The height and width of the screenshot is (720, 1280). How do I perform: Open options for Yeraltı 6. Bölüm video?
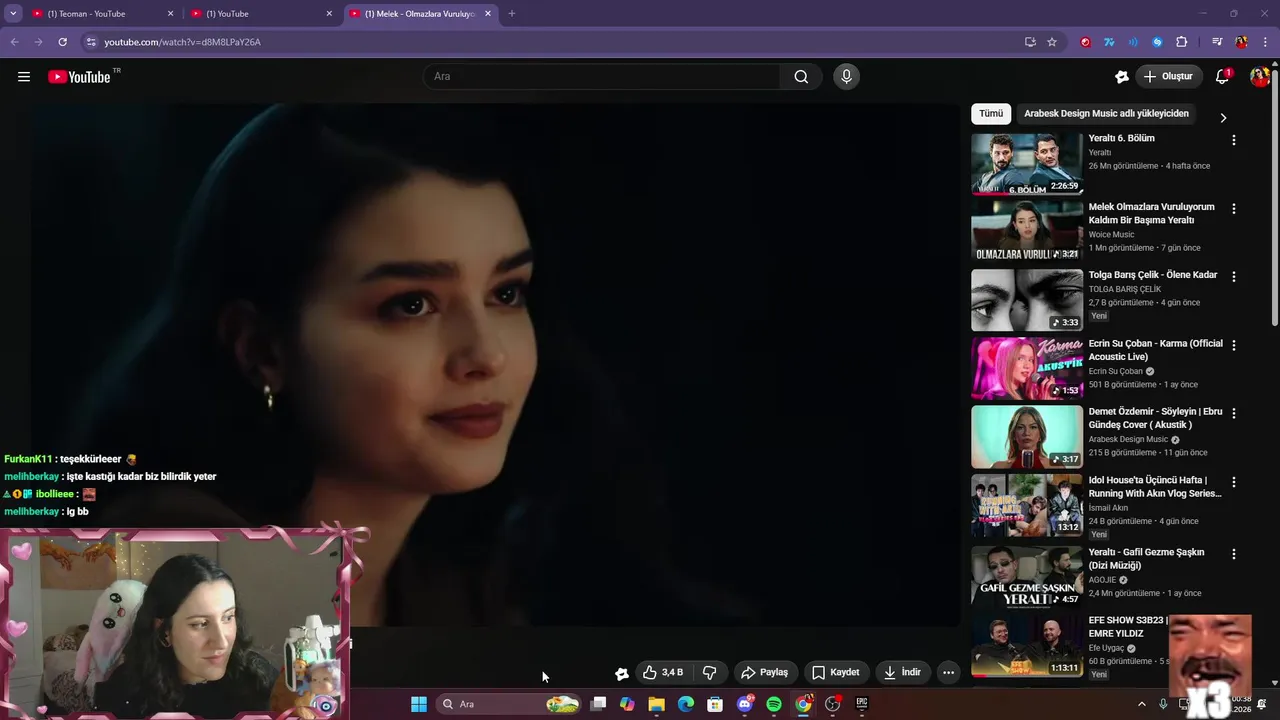tap(1233, 141)
